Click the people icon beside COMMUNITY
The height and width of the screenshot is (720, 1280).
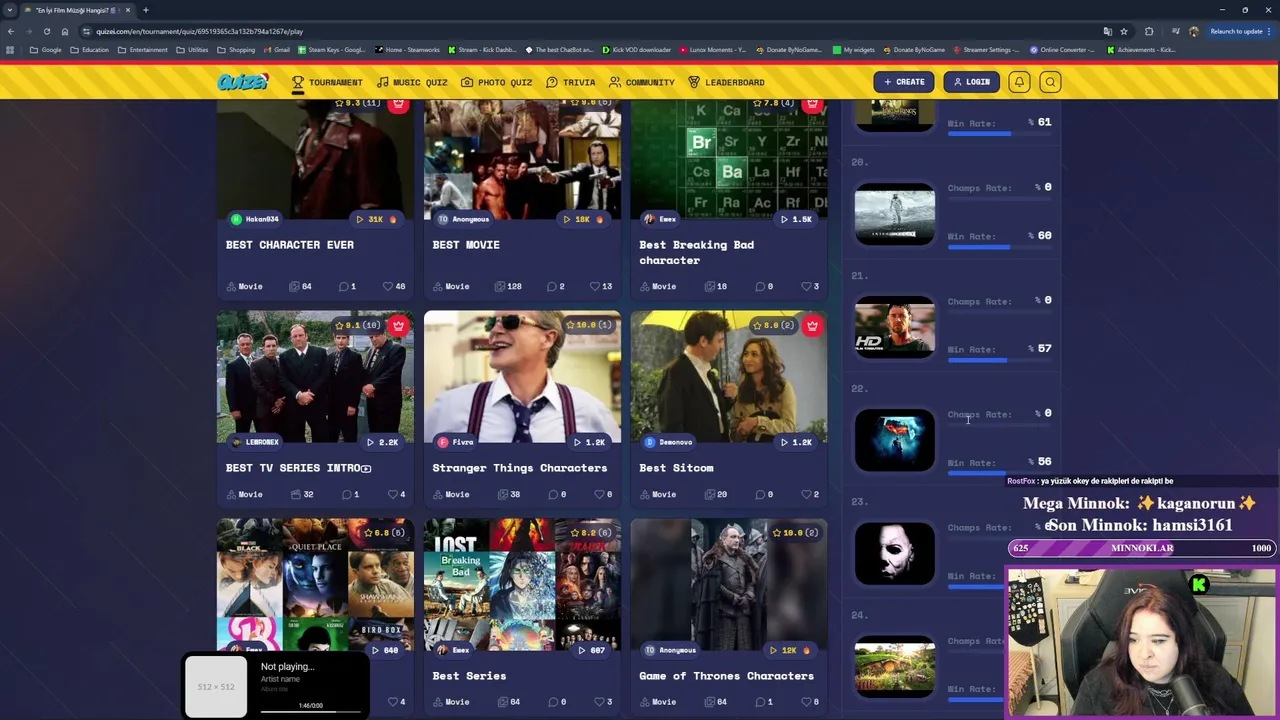pos(615,82)
